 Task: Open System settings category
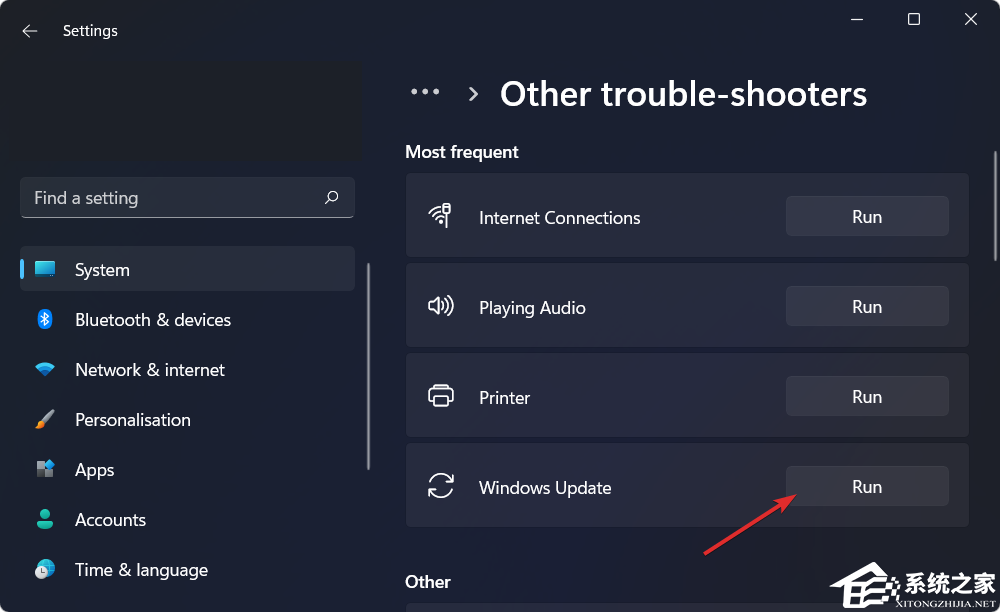click(x=188, y=269)
